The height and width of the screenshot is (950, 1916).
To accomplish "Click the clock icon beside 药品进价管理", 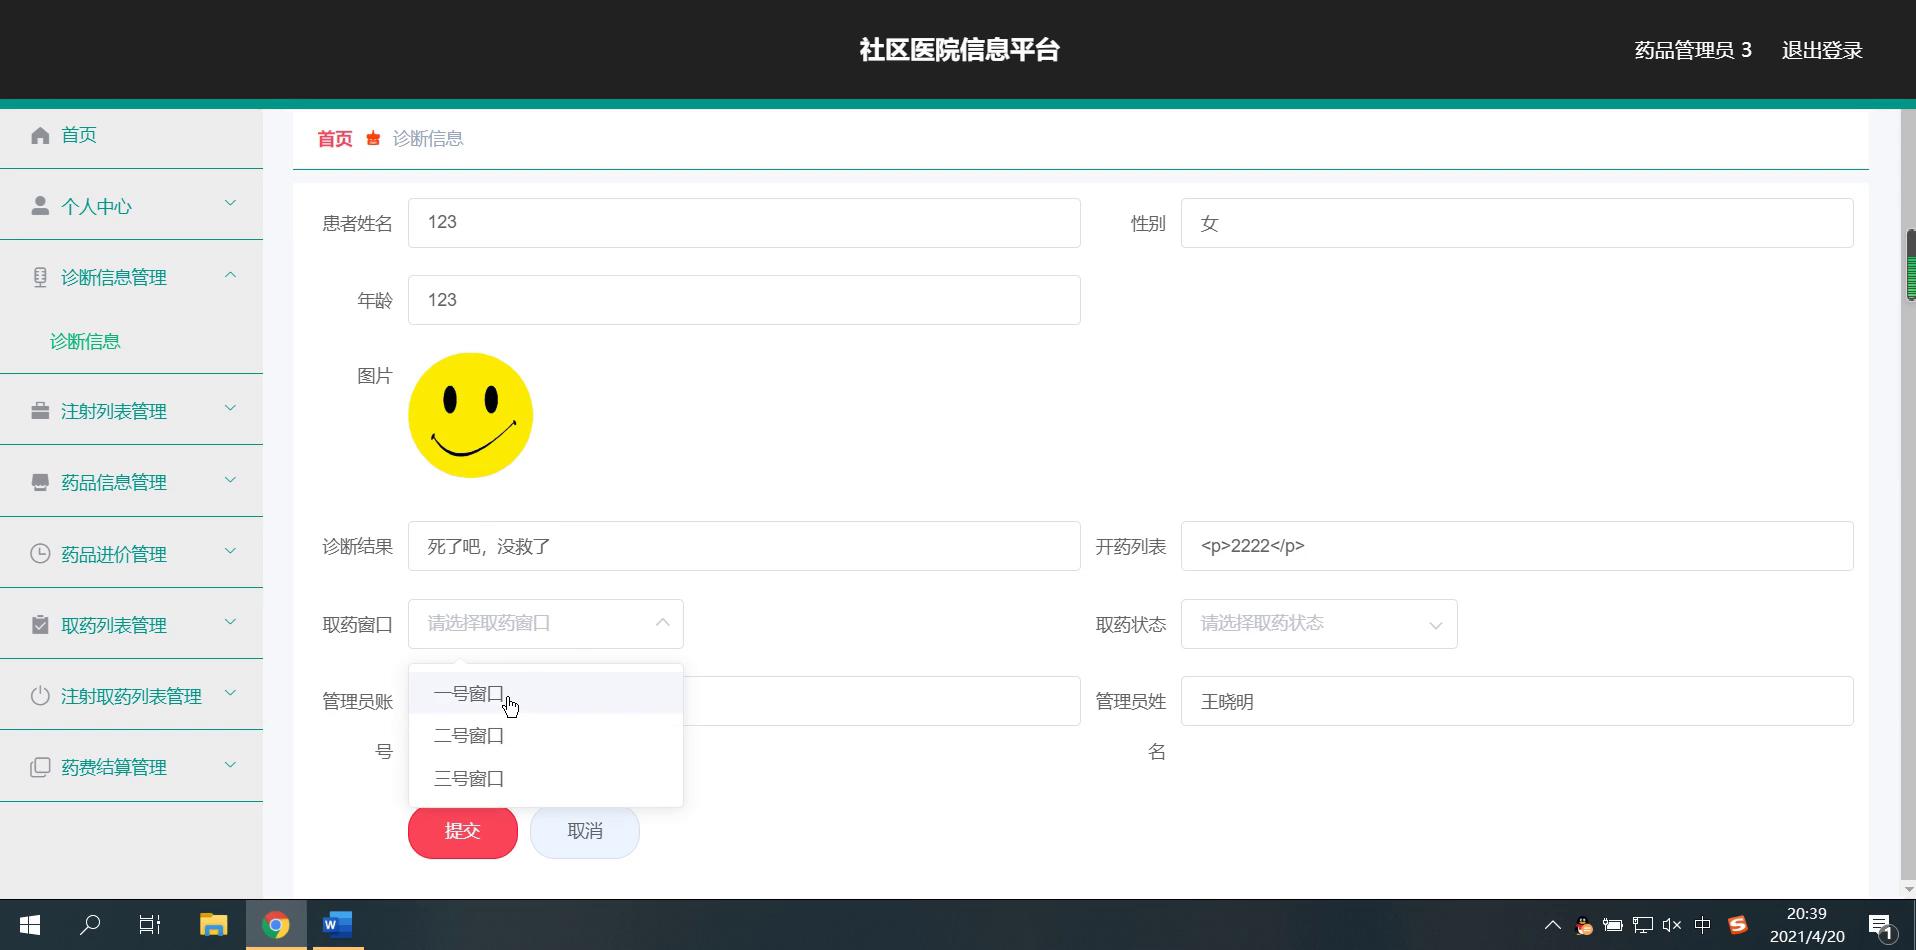I will [40, 554].
